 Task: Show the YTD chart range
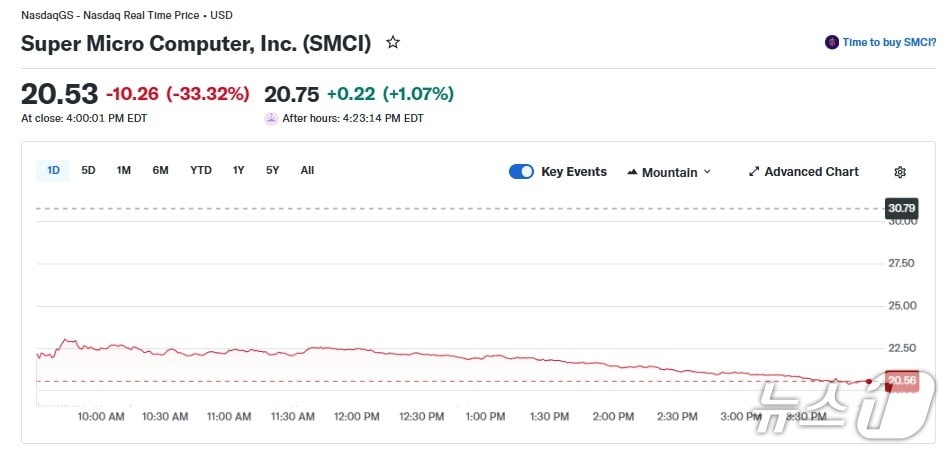[x=201, y=170]
